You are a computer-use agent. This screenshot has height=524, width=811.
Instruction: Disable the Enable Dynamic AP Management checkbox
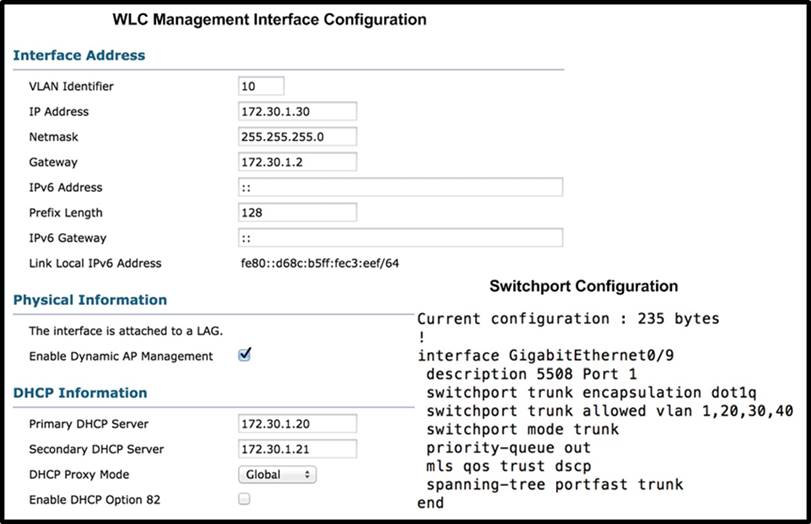click(x=244, y=355)
